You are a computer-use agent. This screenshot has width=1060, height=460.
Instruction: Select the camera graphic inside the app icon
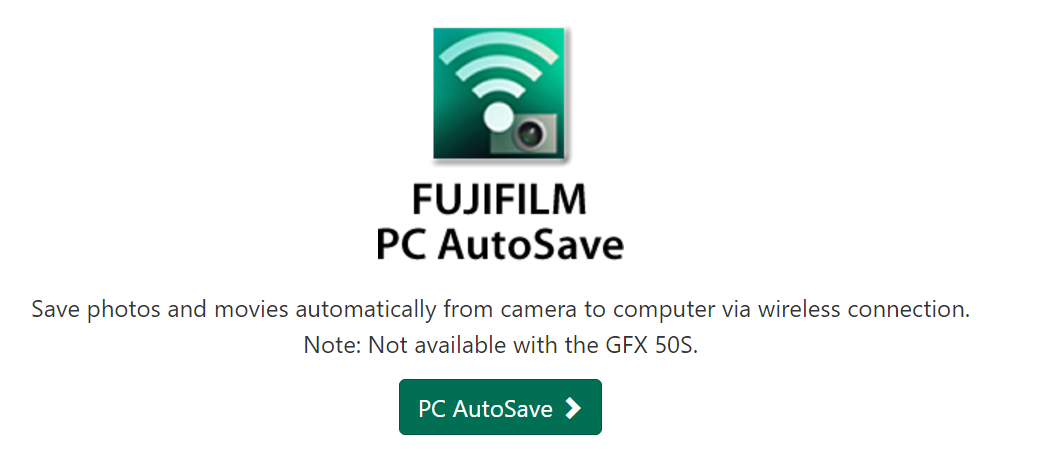524,133
